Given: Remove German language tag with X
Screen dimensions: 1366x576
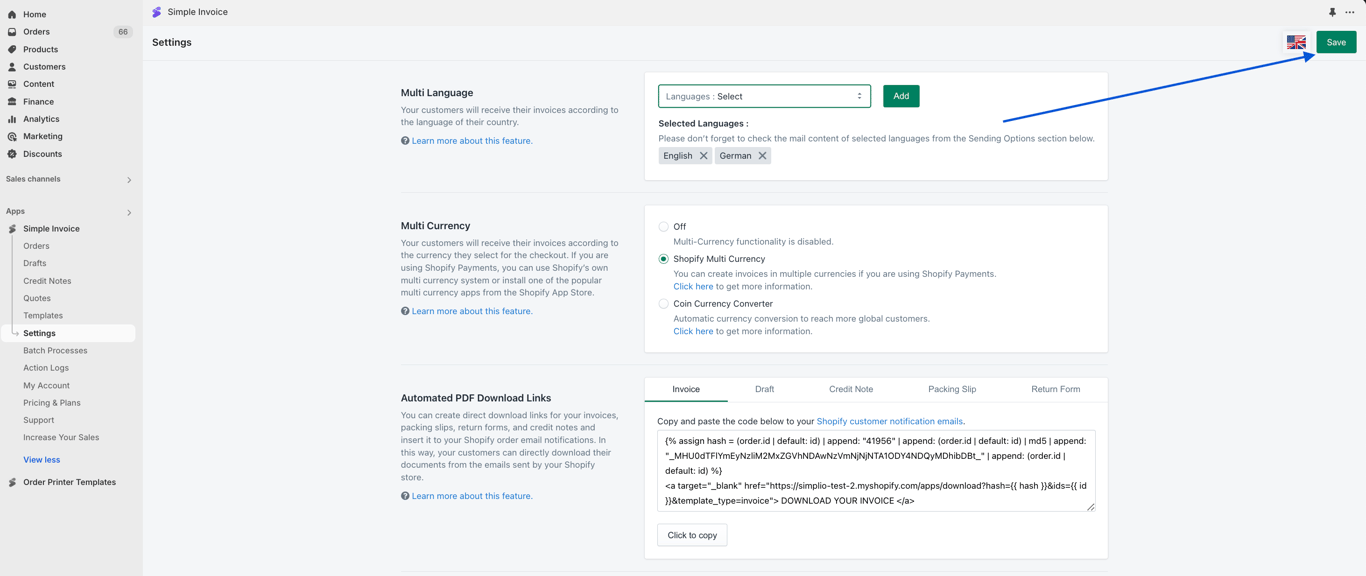Looking at the screenshot, I should click(762, 156).
